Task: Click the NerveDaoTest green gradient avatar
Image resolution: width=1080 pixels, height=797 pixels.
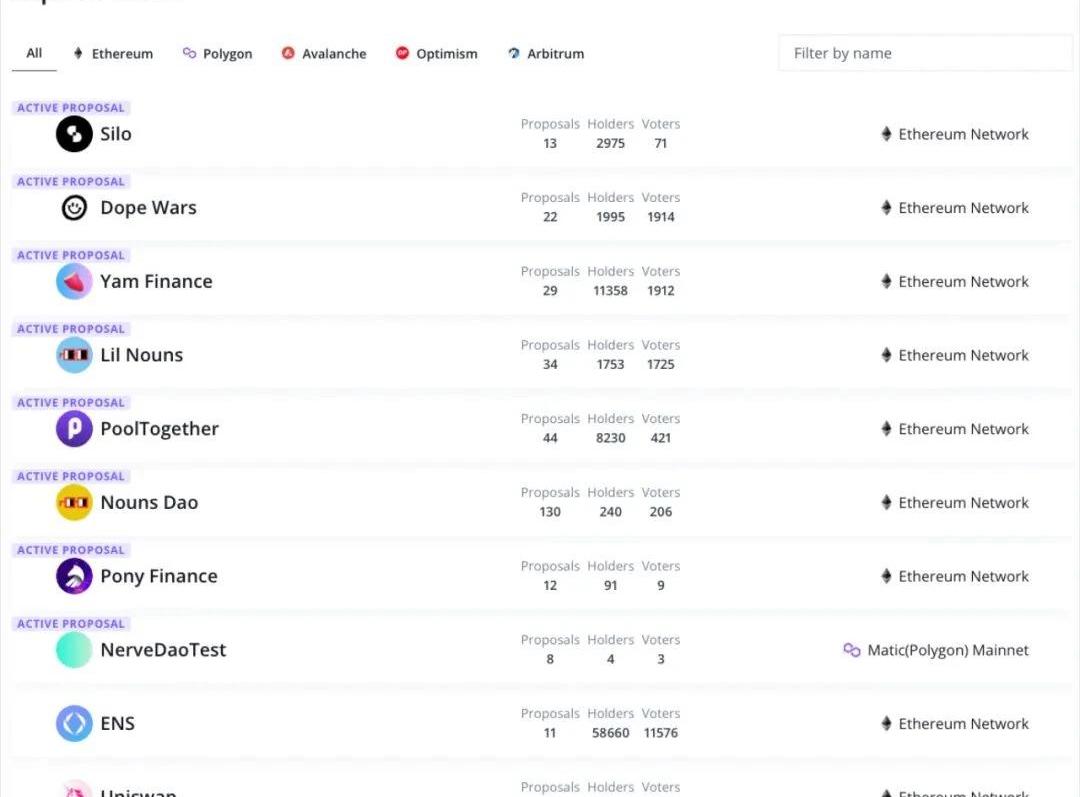Action: click(74, 650)
